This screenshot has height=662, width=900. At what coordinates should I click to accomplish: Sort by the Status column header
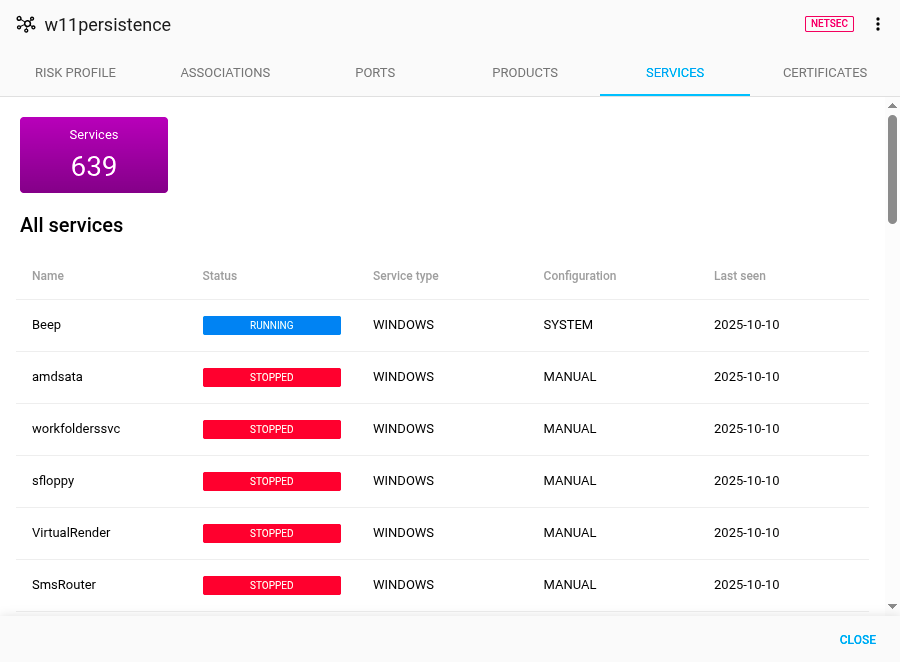pyautogui.click(x=220, y=276)
